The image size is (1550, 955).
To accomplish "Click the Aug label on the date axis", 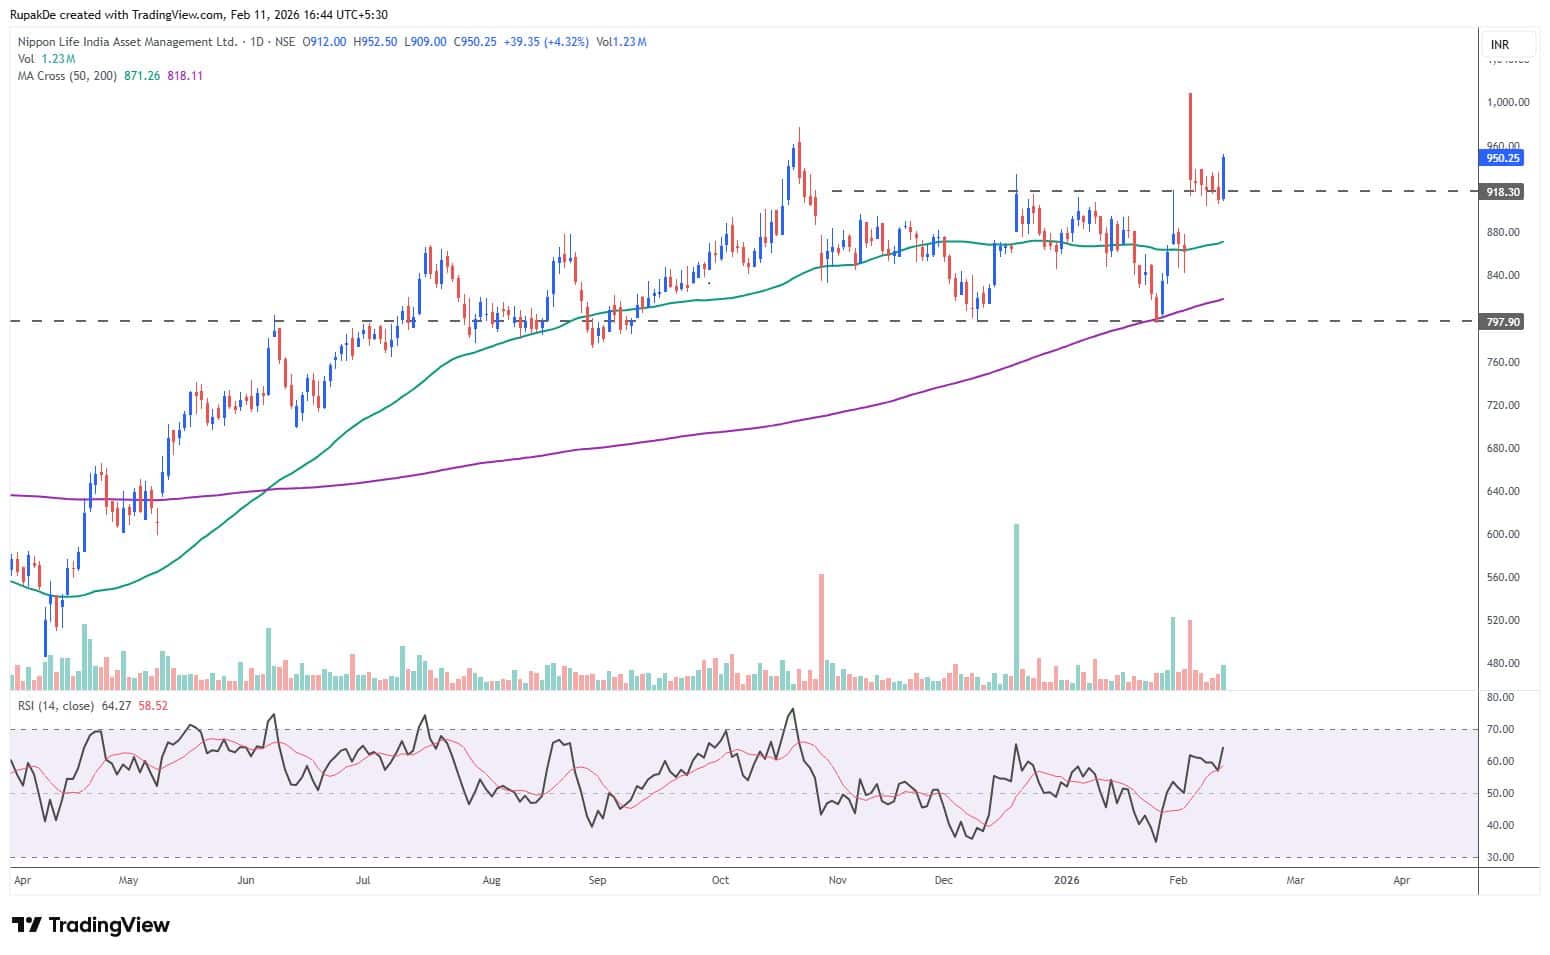I will (491, 881).
